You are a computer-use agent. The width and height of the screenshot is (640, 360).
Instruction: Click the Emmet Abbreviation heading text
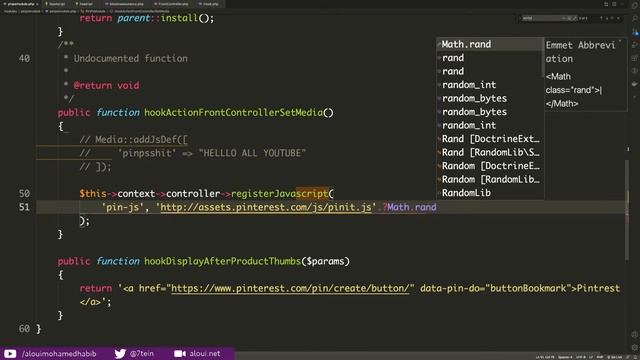pos(580,52)
